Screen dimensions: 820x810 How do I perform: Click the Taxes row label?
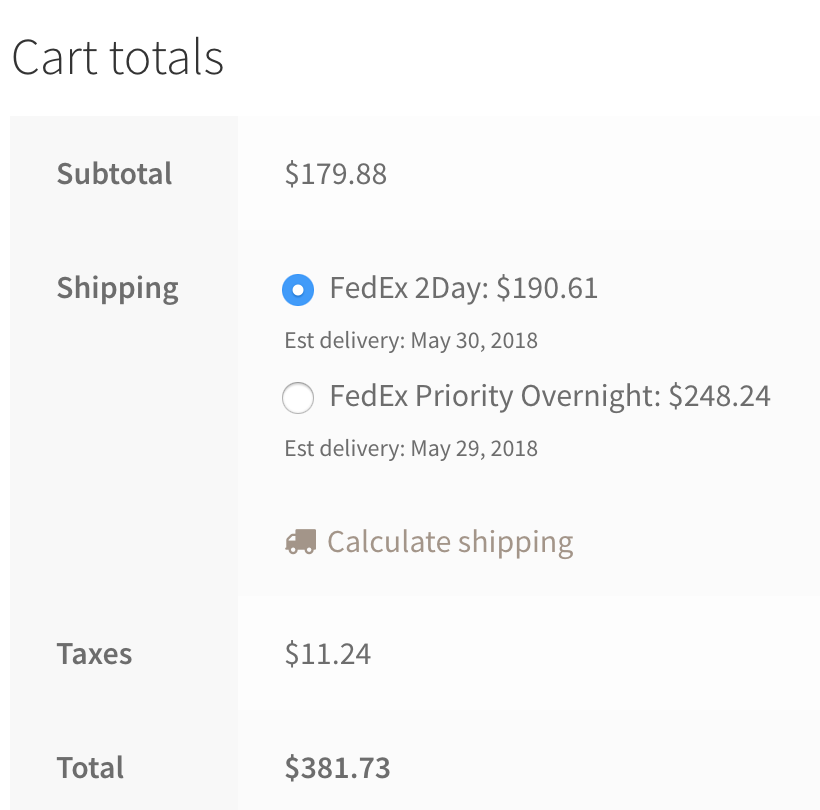(x=94, y=654)
